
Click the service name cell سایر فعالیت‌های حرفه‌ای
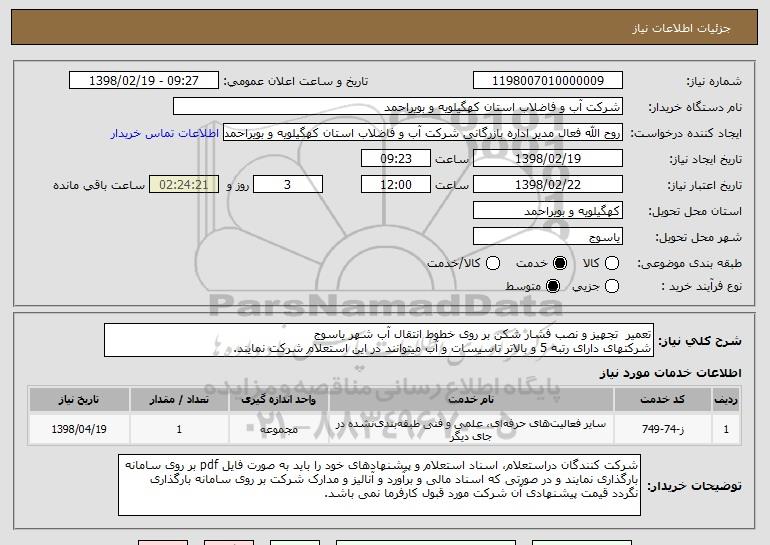coord(471,430)
